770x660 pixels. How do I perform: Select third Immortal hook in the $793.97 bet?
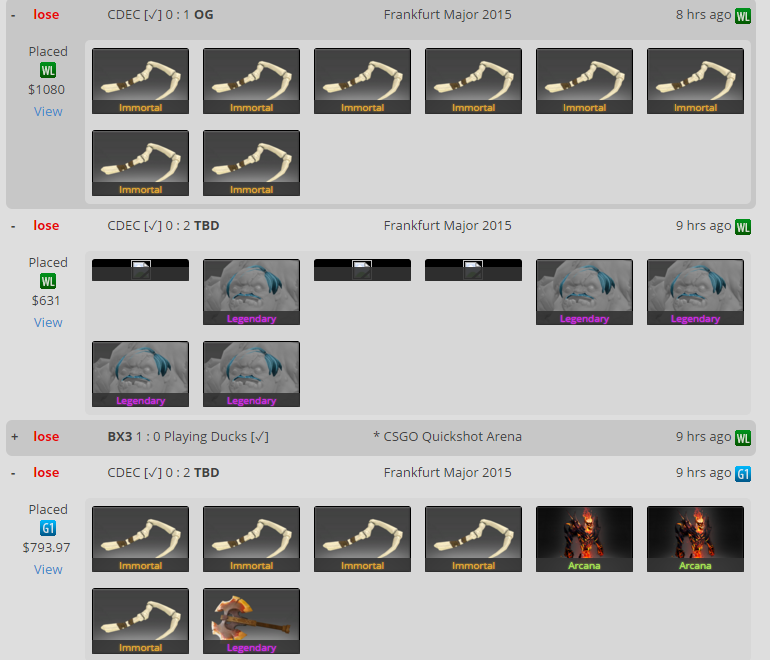tap(362, 539)
